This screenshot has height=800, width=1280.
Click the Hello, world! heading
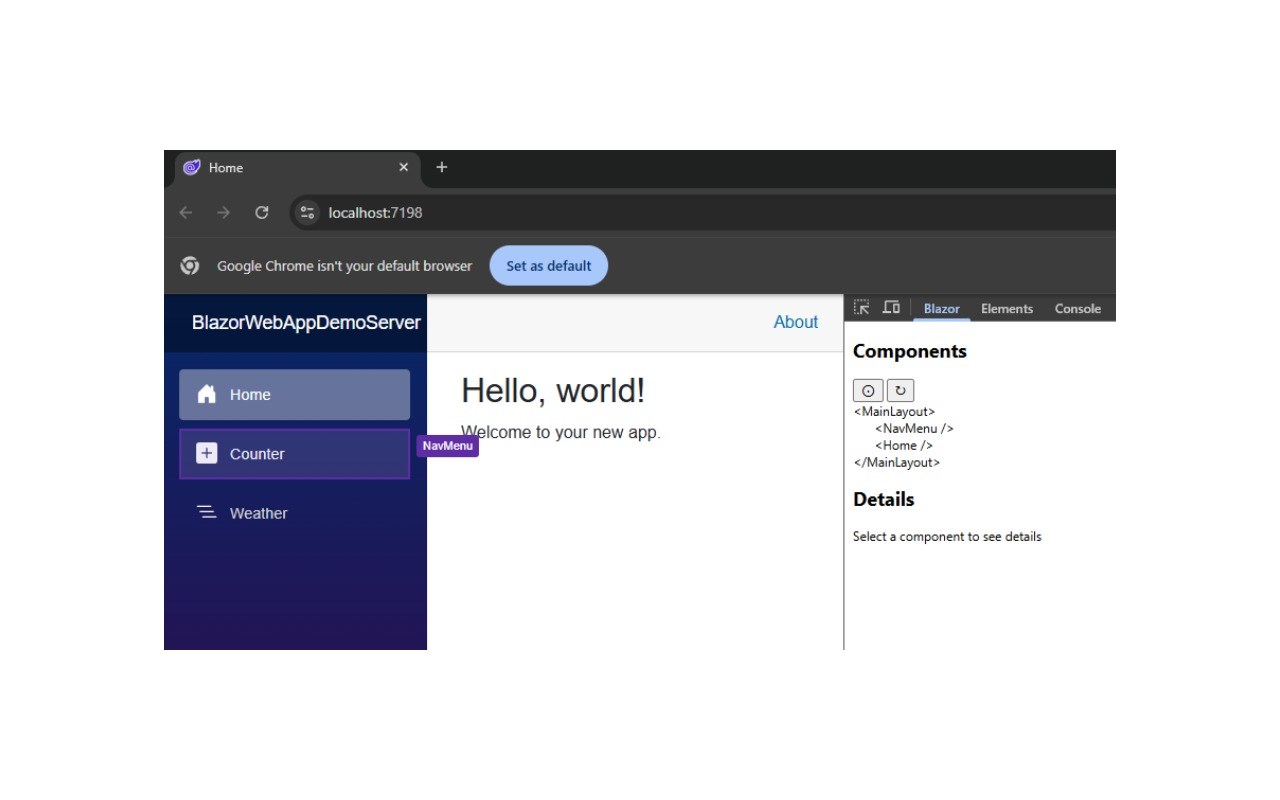coord(553,391)
